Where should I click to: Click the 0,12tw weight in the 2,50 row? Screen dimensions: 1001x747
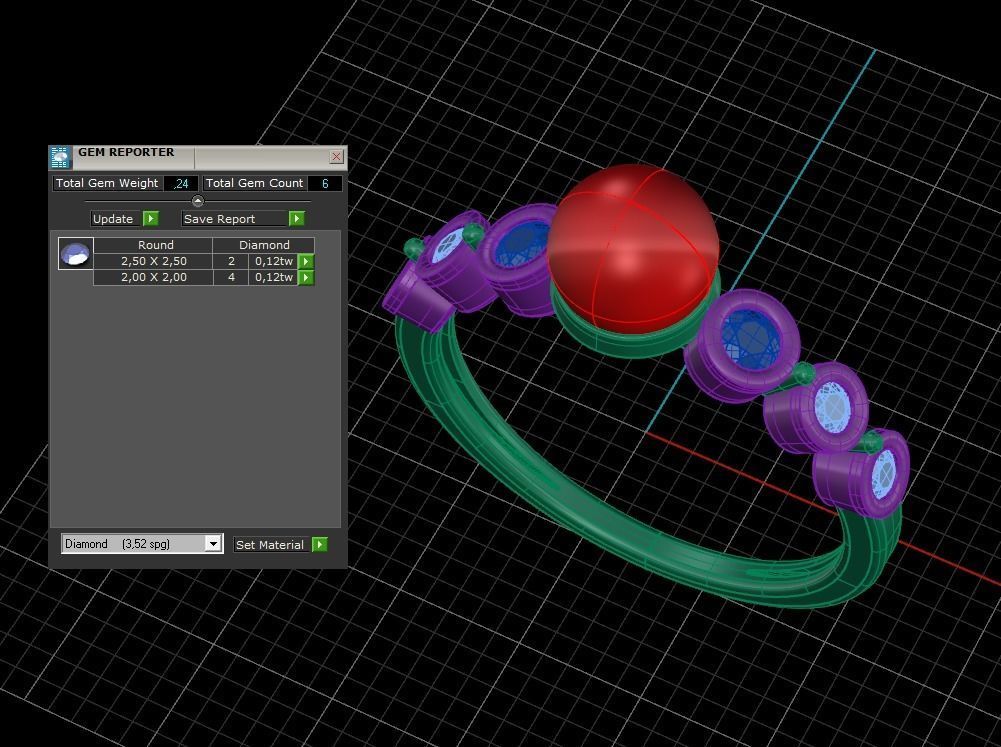(274, 261)
